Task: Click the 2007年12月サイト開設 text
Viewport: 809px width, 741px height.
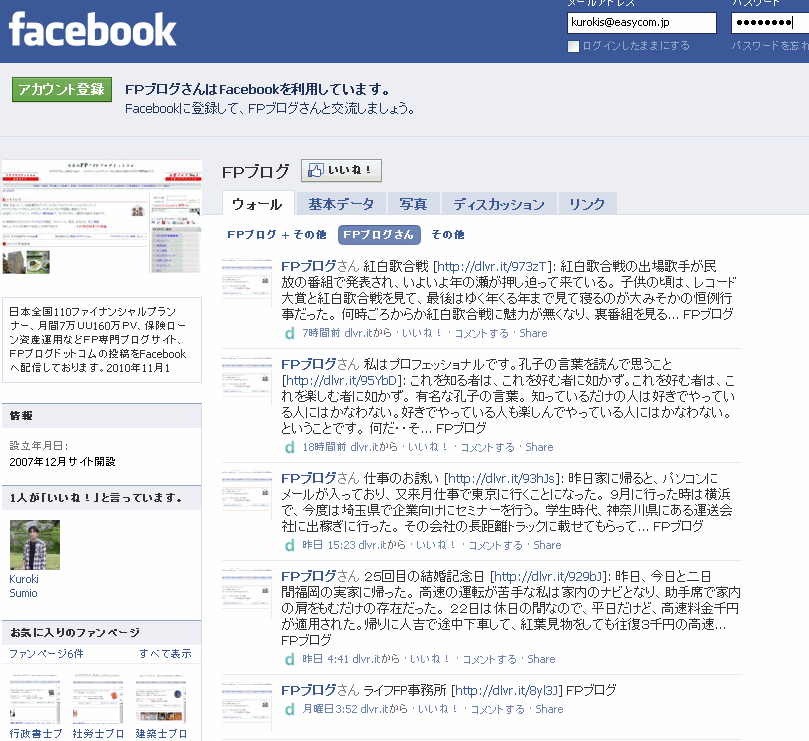Action: click(x=62, y=462)
